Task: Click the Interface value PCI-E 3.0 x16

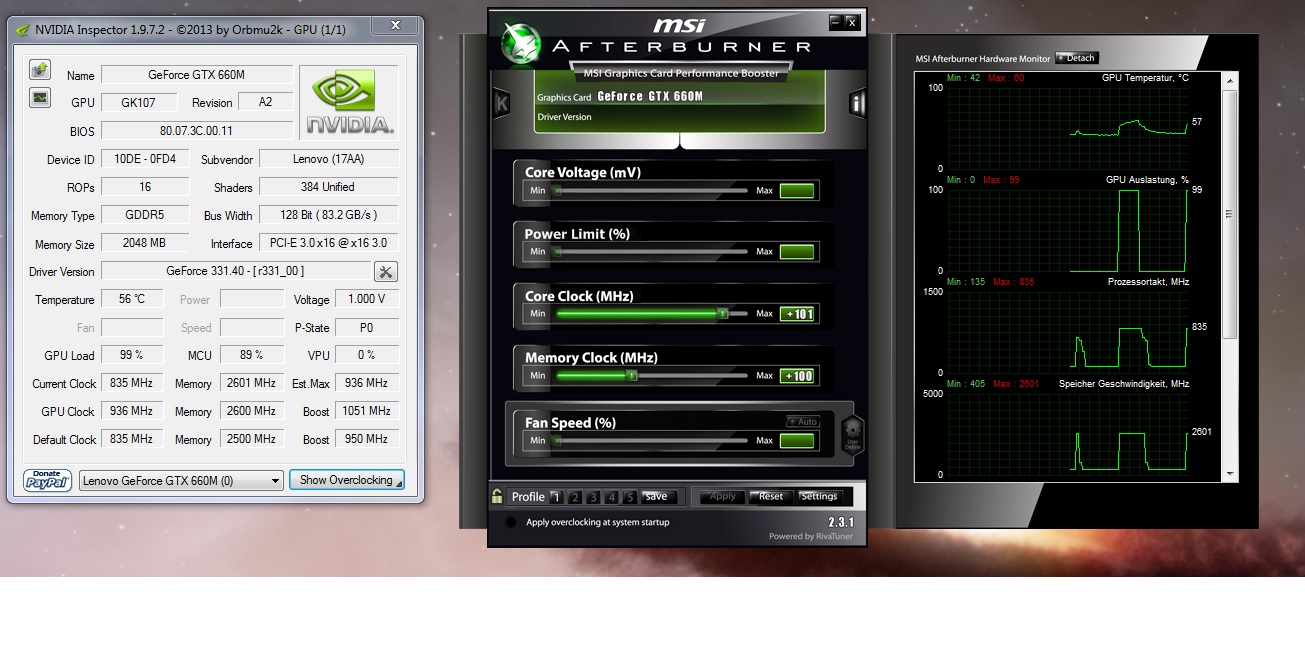Action: 329,243
